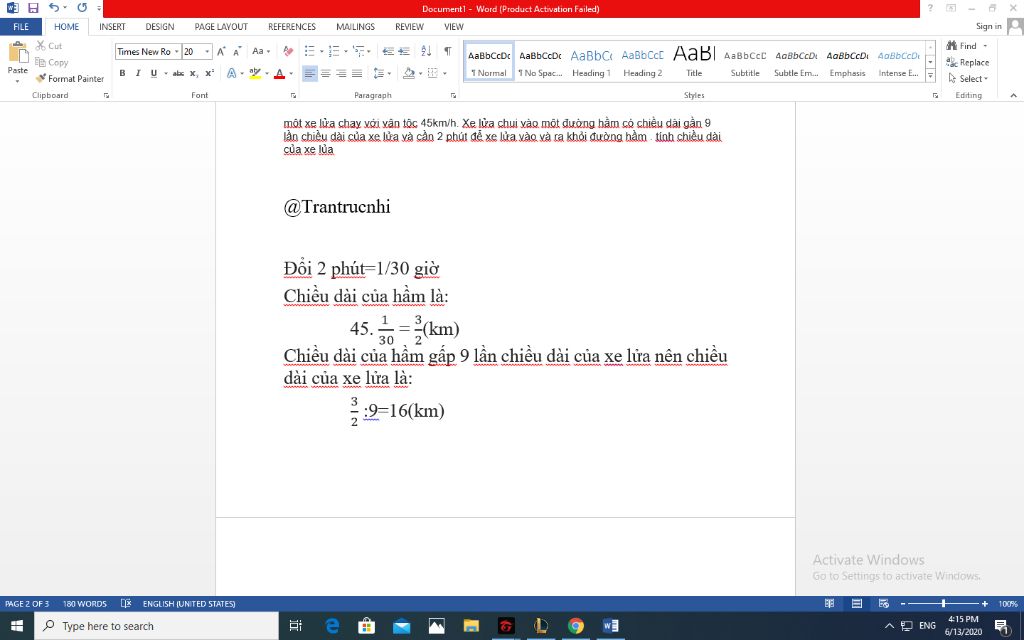1024x640 pixels.
Task: Click Copy in the Clipboard group
Action: 52,62
